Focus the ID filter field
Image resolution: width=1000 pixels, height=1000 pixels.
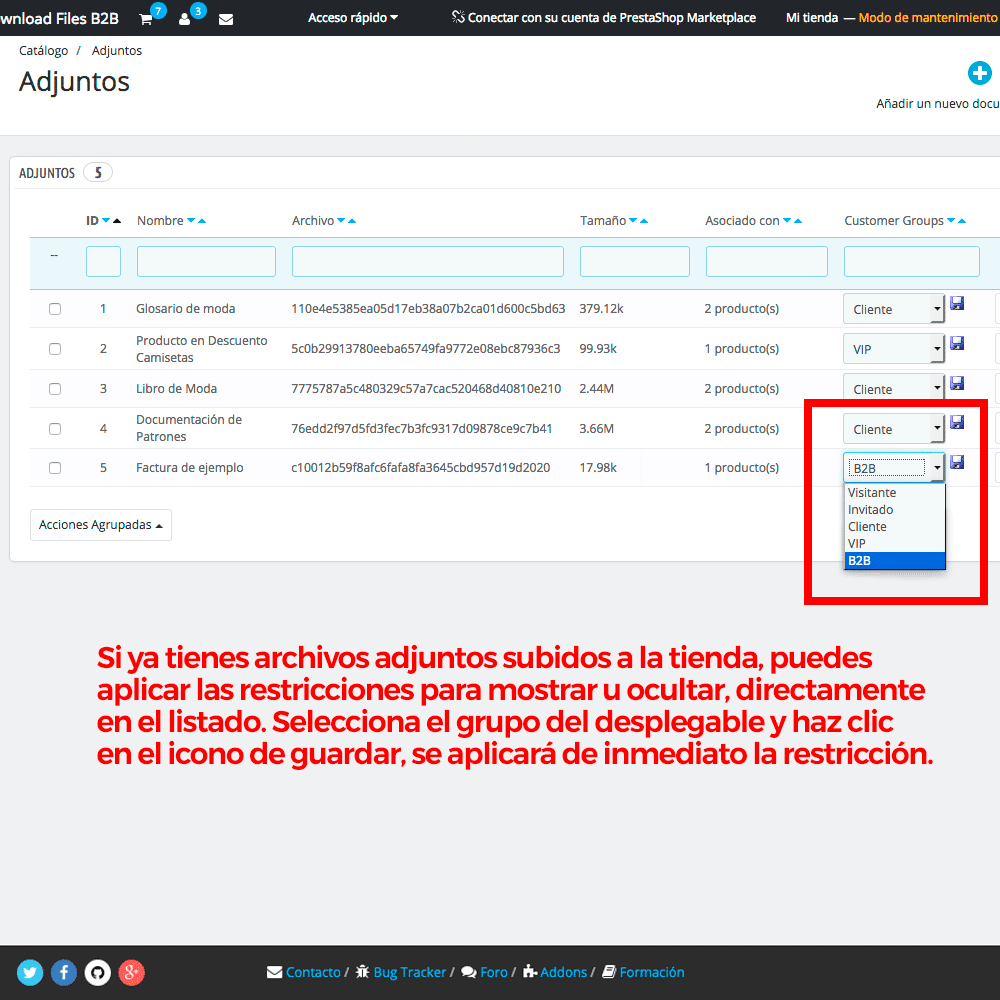pyautogui.click(x=103, y=261)
